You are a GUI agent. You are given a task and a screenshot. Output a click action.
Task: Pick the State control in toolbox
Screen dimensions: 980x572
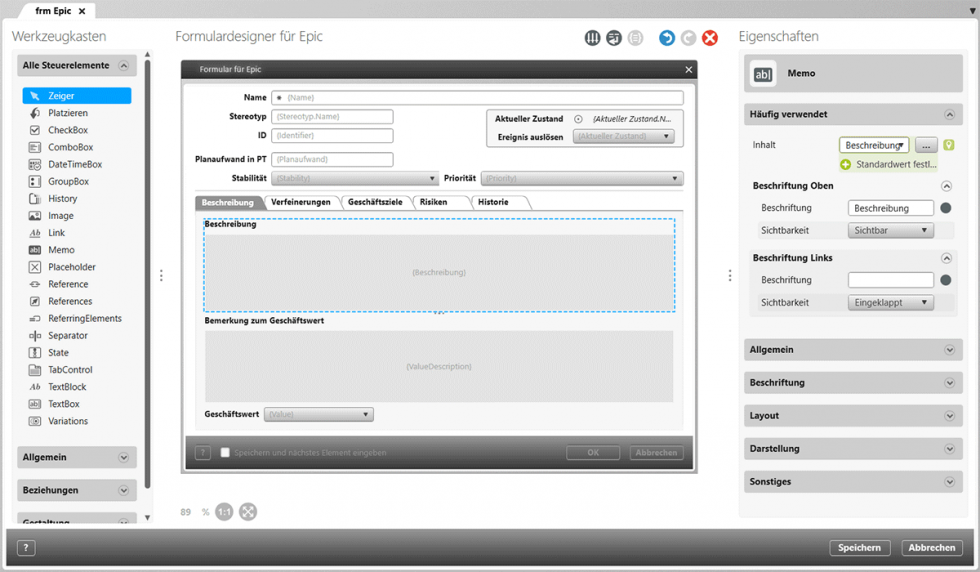point(58,353)
